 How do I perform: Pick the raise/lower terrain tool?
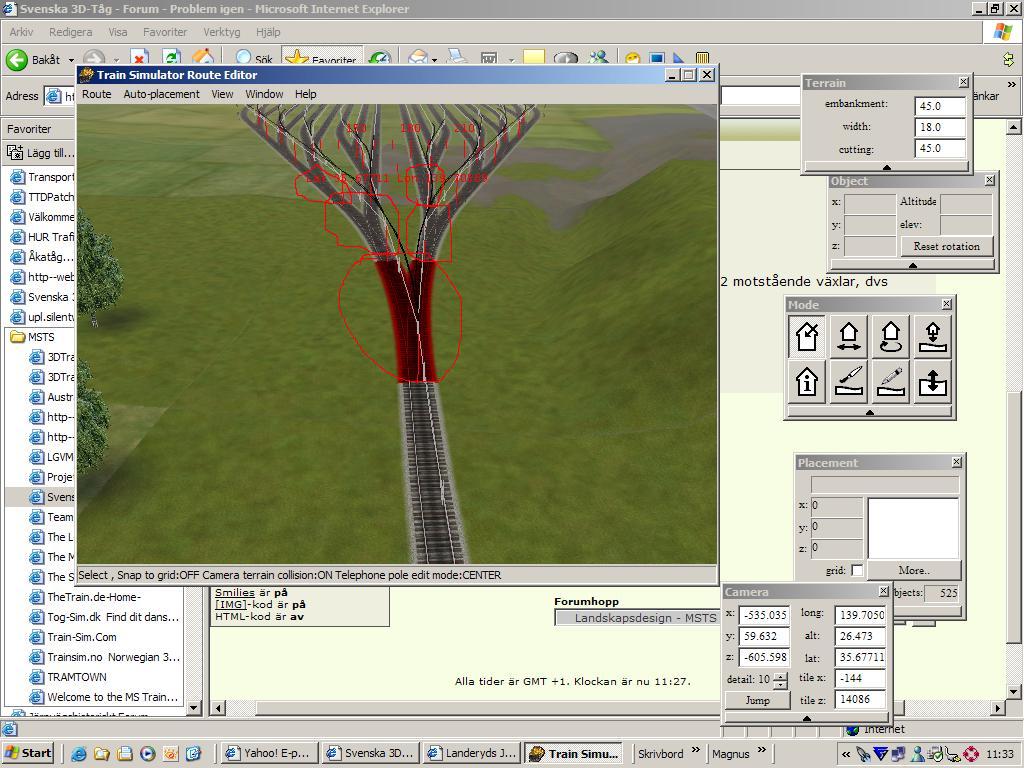point(933,381)
